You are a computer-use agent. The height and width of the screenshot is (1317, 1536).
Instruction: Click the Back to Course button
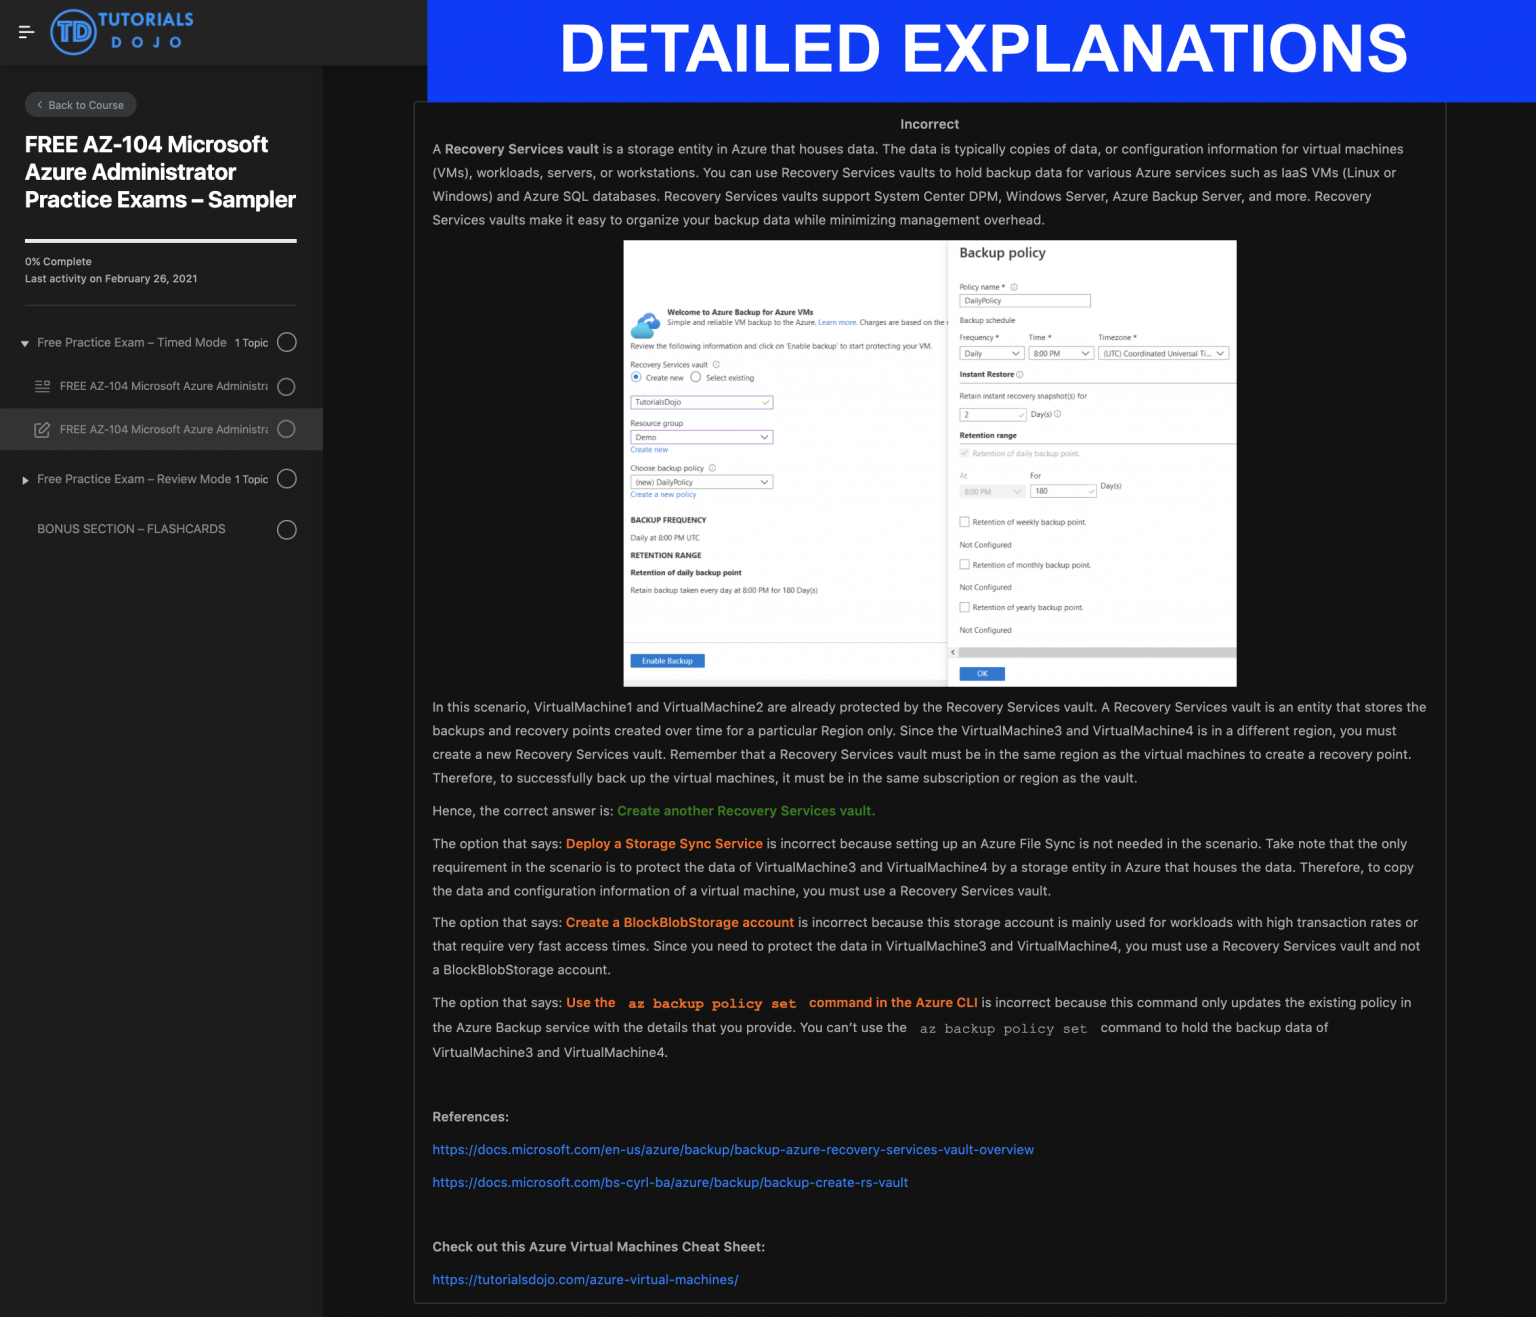[x=81, y=105]
